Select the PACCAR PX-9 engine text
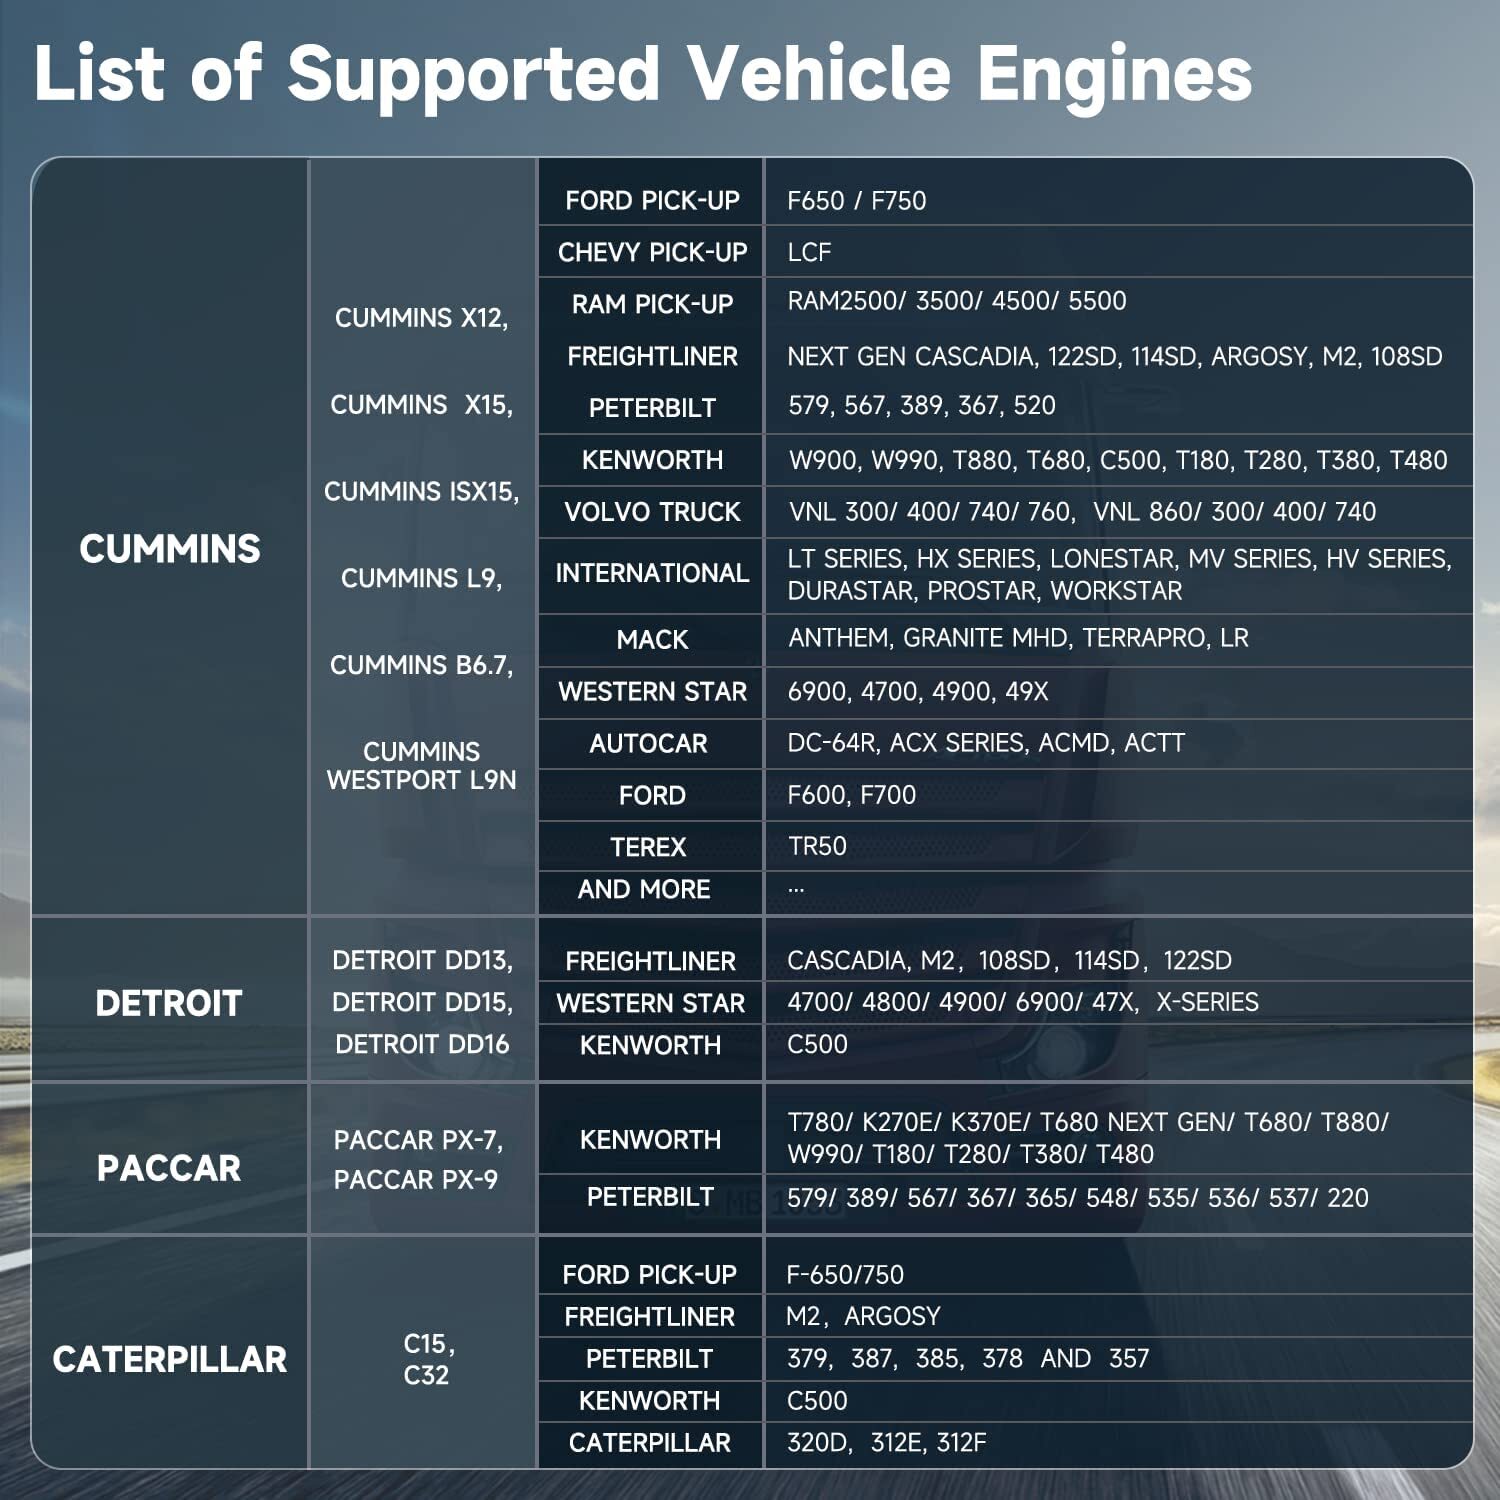The height and width of the screenshot is (1500, 1500). (x=416, y=1180)
